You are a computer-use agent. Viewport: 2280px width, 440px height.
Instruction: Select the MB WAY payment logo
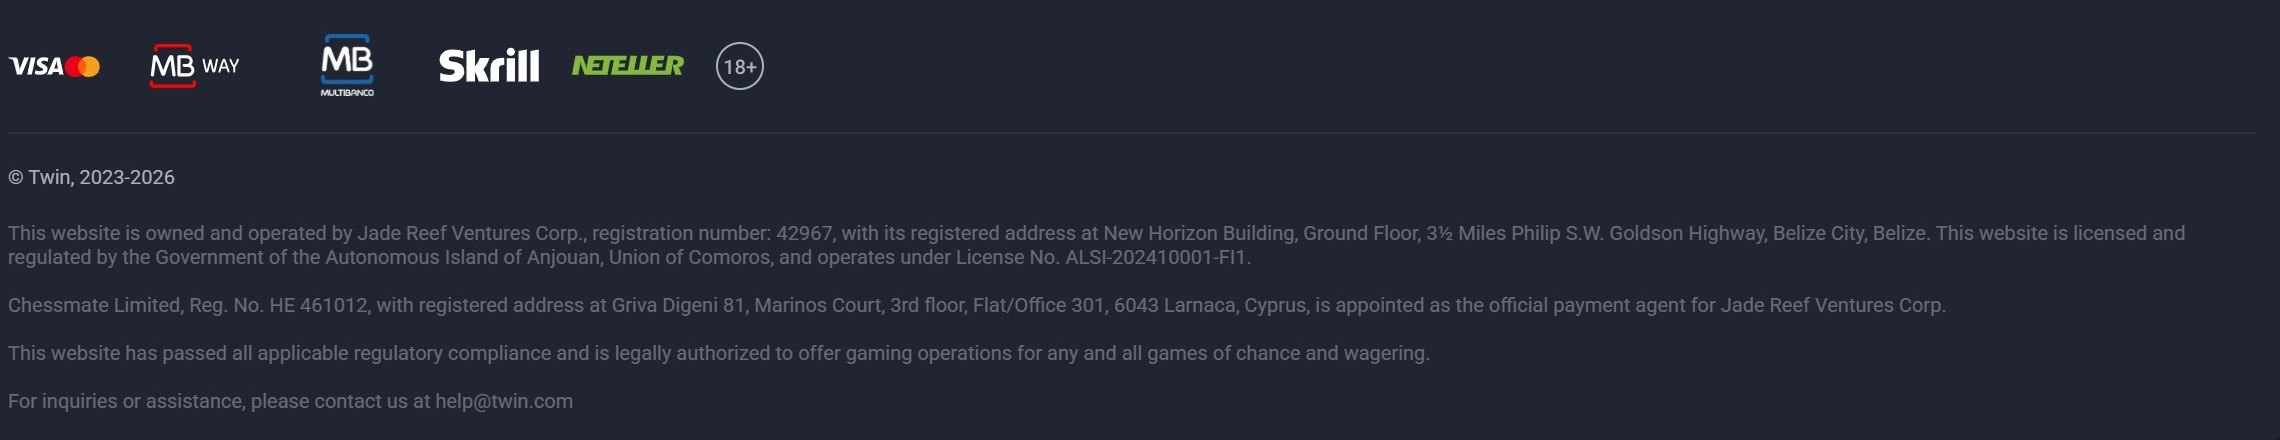click(195, 66)
